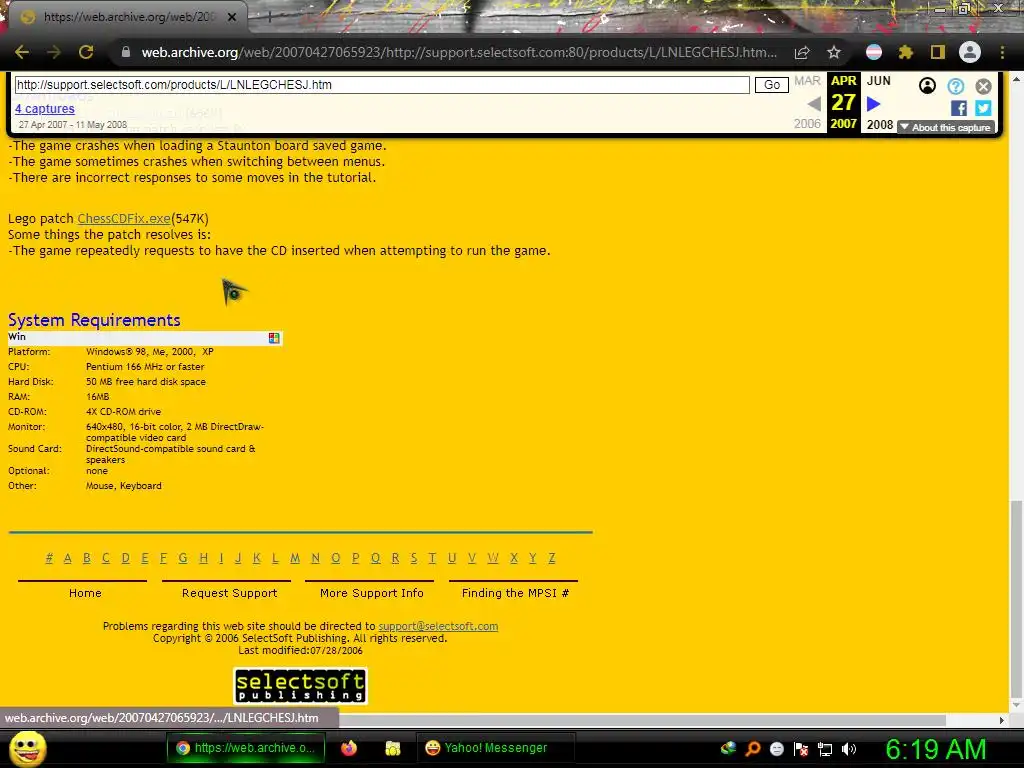Click the vertical scrollbar thumb
Screen dimensions: 1024x768
pyautogui.click(x=1016, y=600)
